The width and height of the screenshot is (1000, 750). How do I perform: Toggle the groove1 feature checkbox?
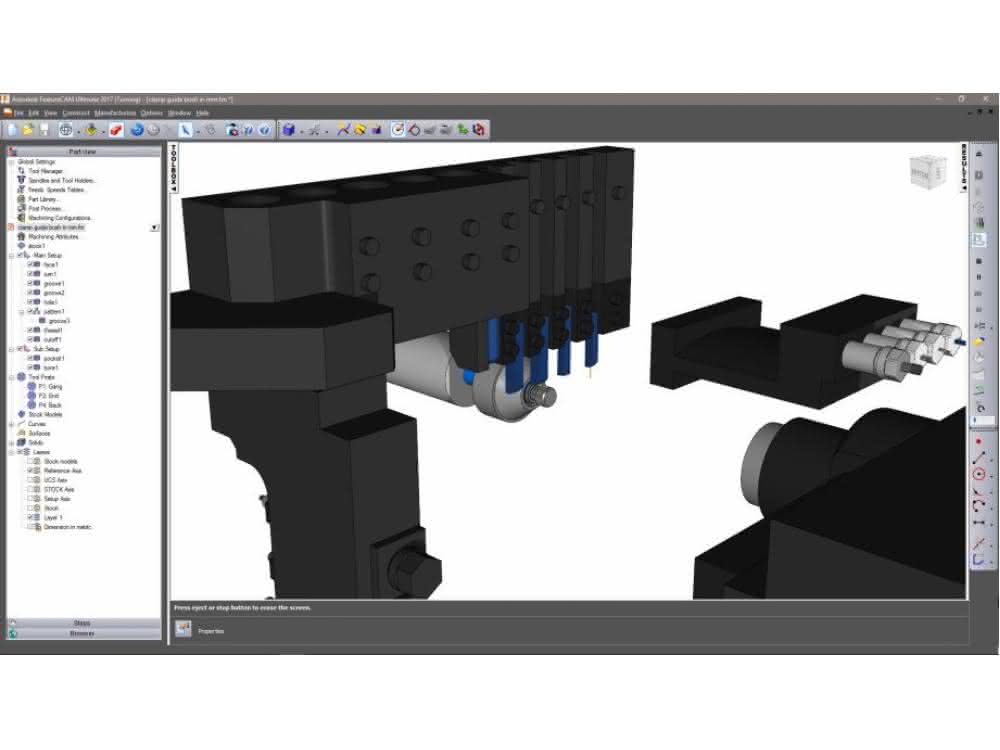tap(29, 283)
